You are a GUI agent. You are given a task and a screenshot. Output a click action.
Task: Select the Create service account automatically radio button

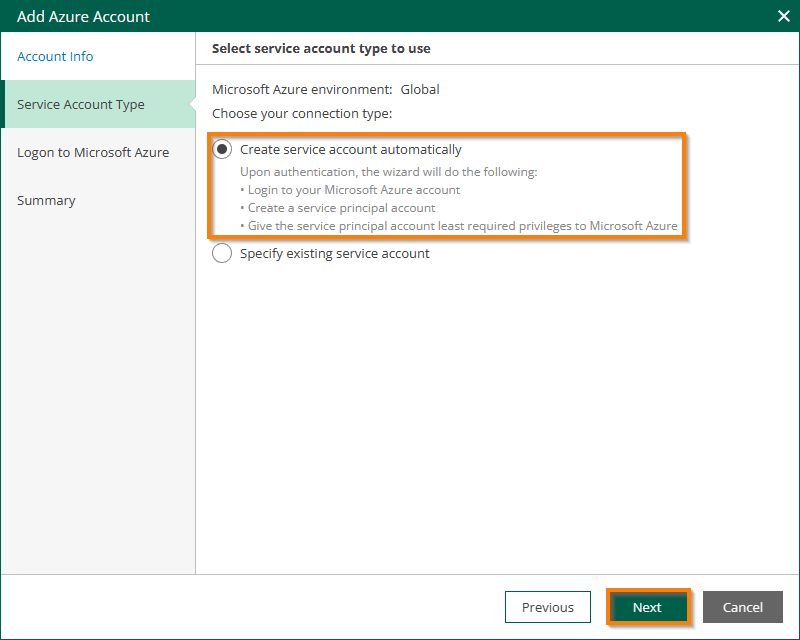[222, 150]
